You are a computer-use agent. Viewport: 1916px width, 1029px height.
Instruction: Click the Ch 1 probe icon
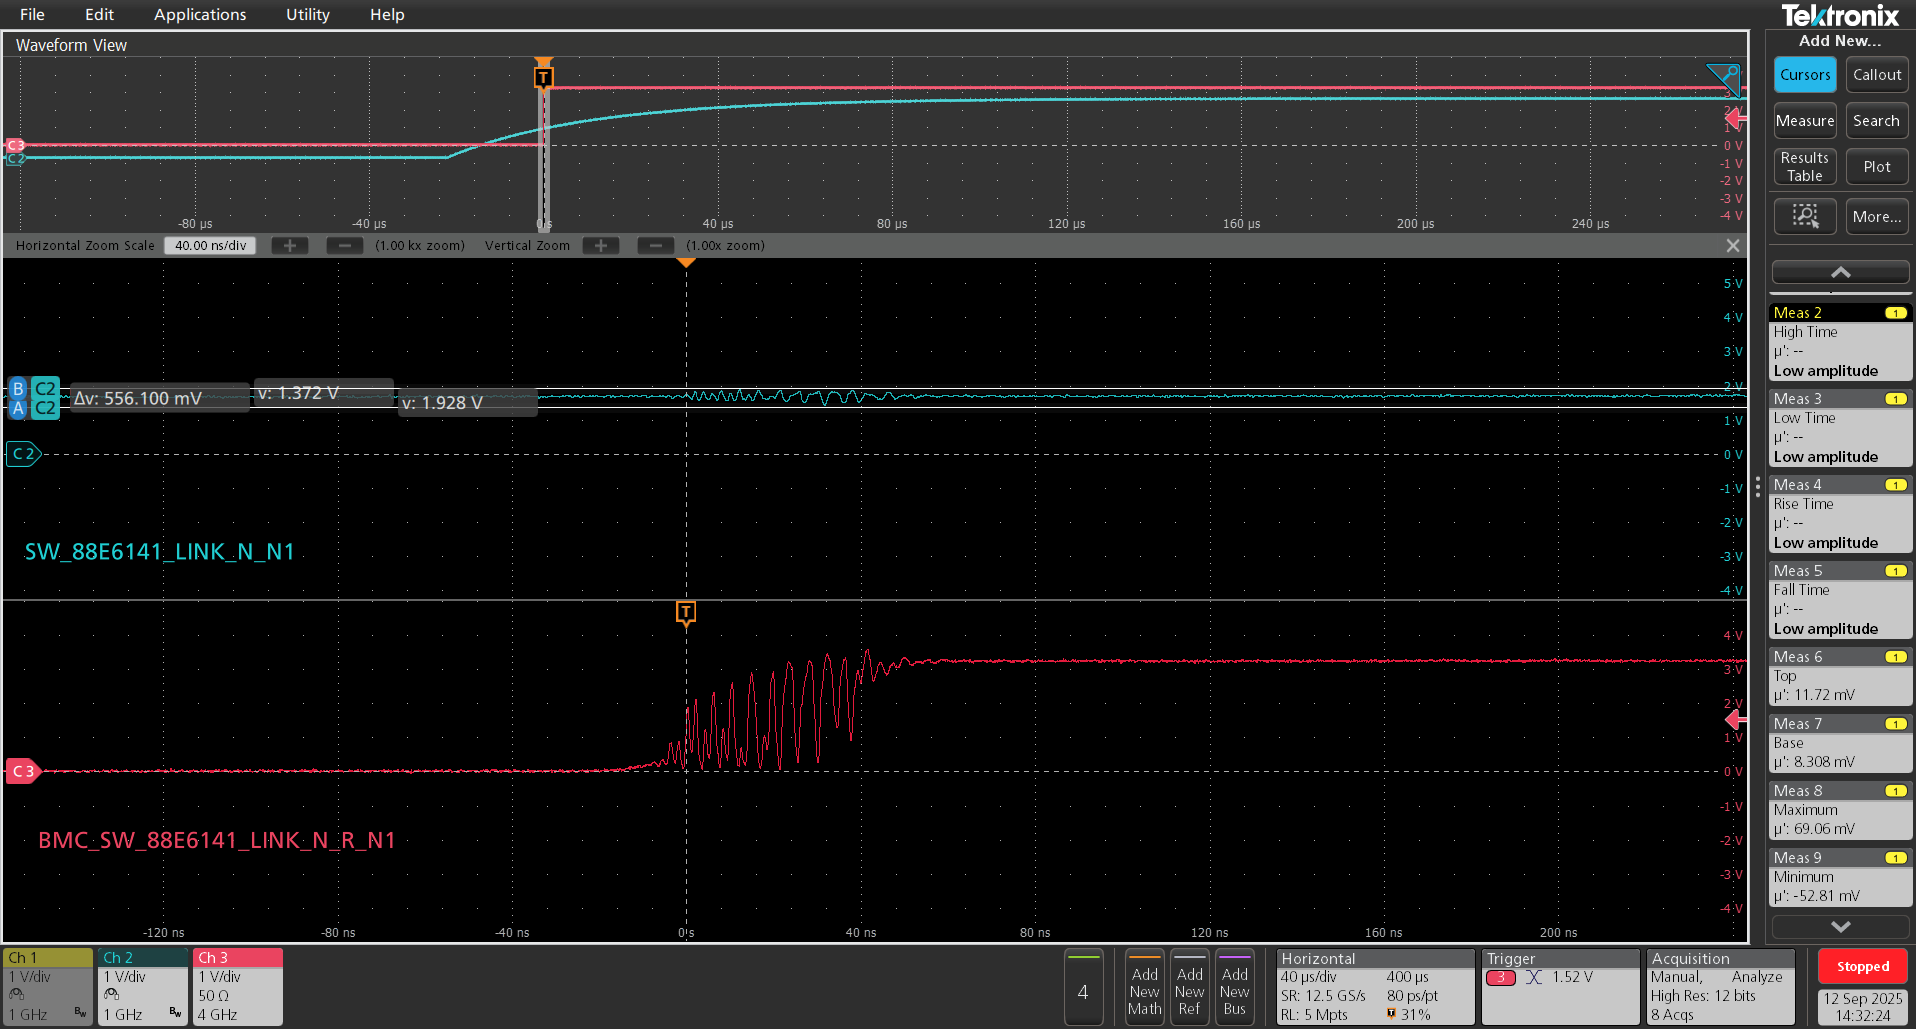pos(16,995)
